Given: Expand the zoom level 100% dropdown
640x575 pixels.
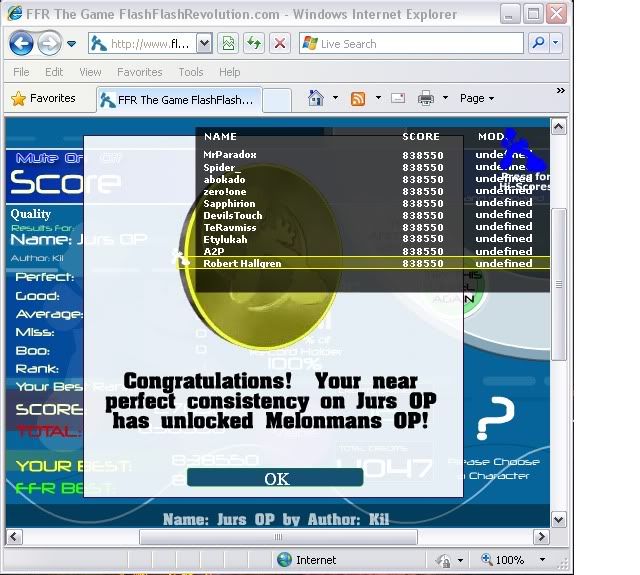Looking at the screenshot, I should pos(544,560).
